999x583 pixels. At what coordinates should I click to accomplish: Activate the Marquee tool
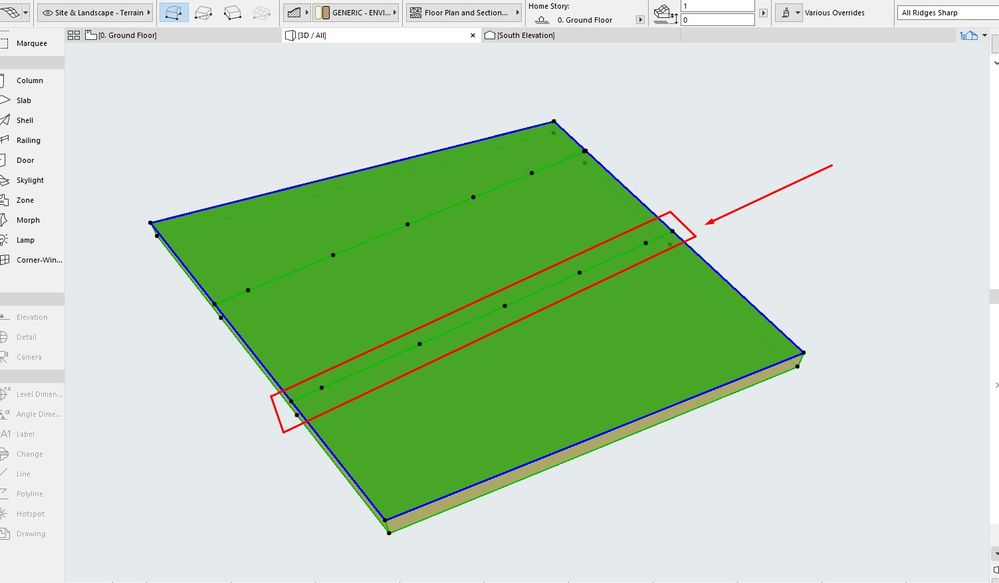[x=30, y=43]
